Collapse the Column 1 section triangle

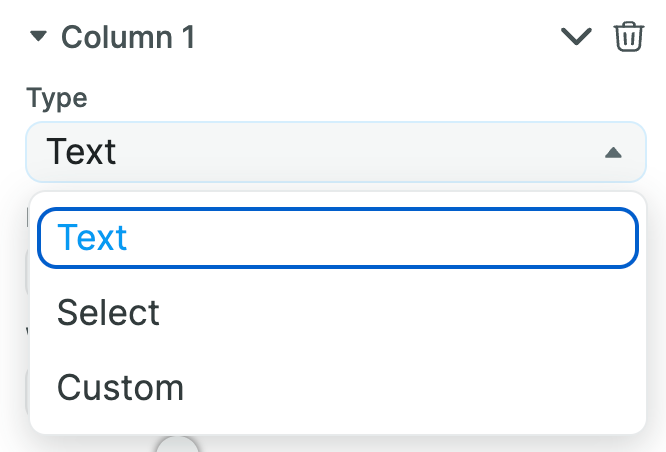[38, 36]
